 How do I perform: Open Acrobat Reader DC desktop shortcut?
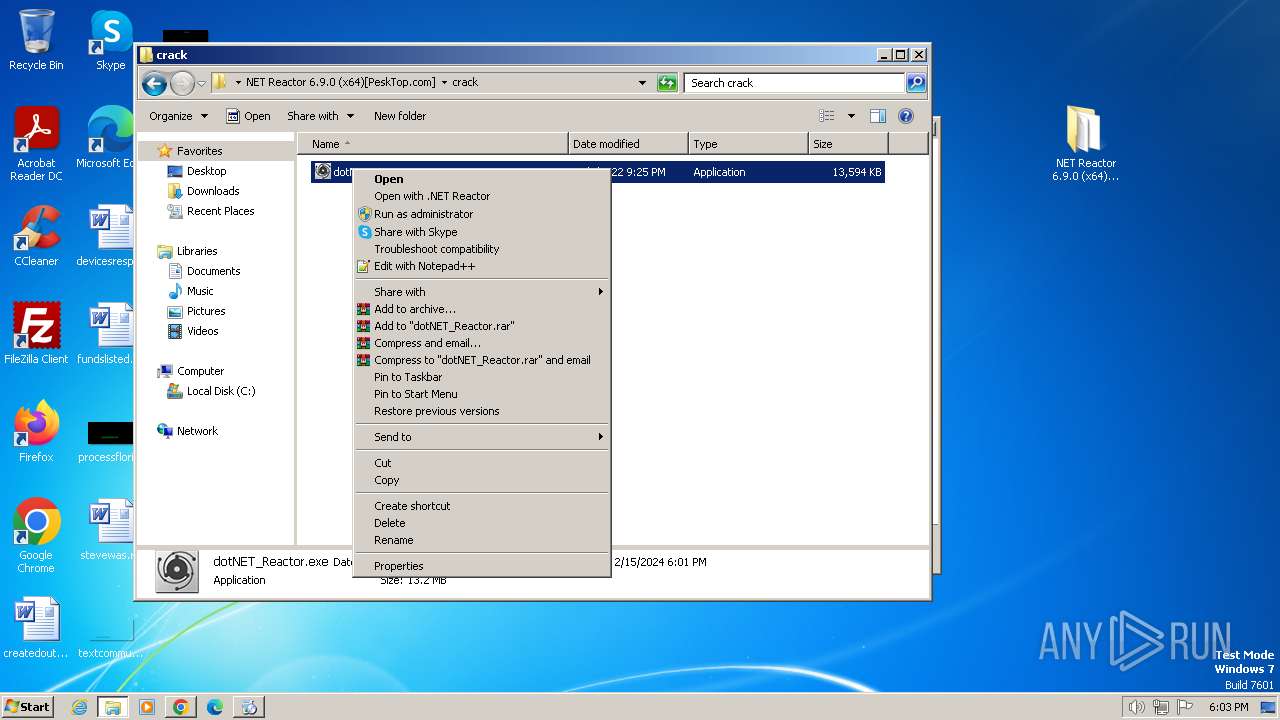point(36,144)
